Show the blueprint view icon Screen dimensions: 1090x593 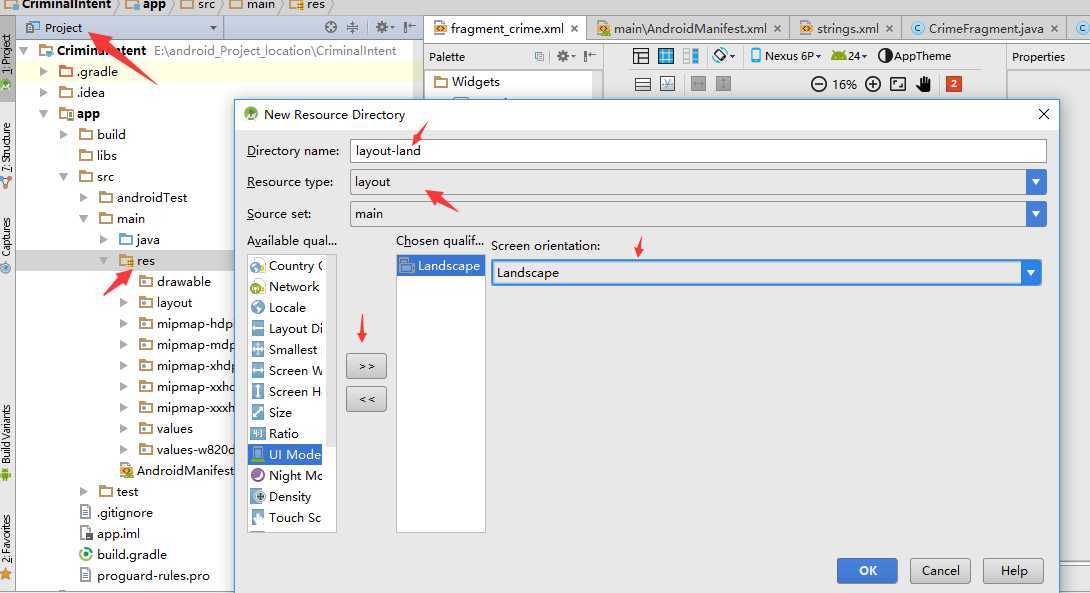(x=666, y=56)
